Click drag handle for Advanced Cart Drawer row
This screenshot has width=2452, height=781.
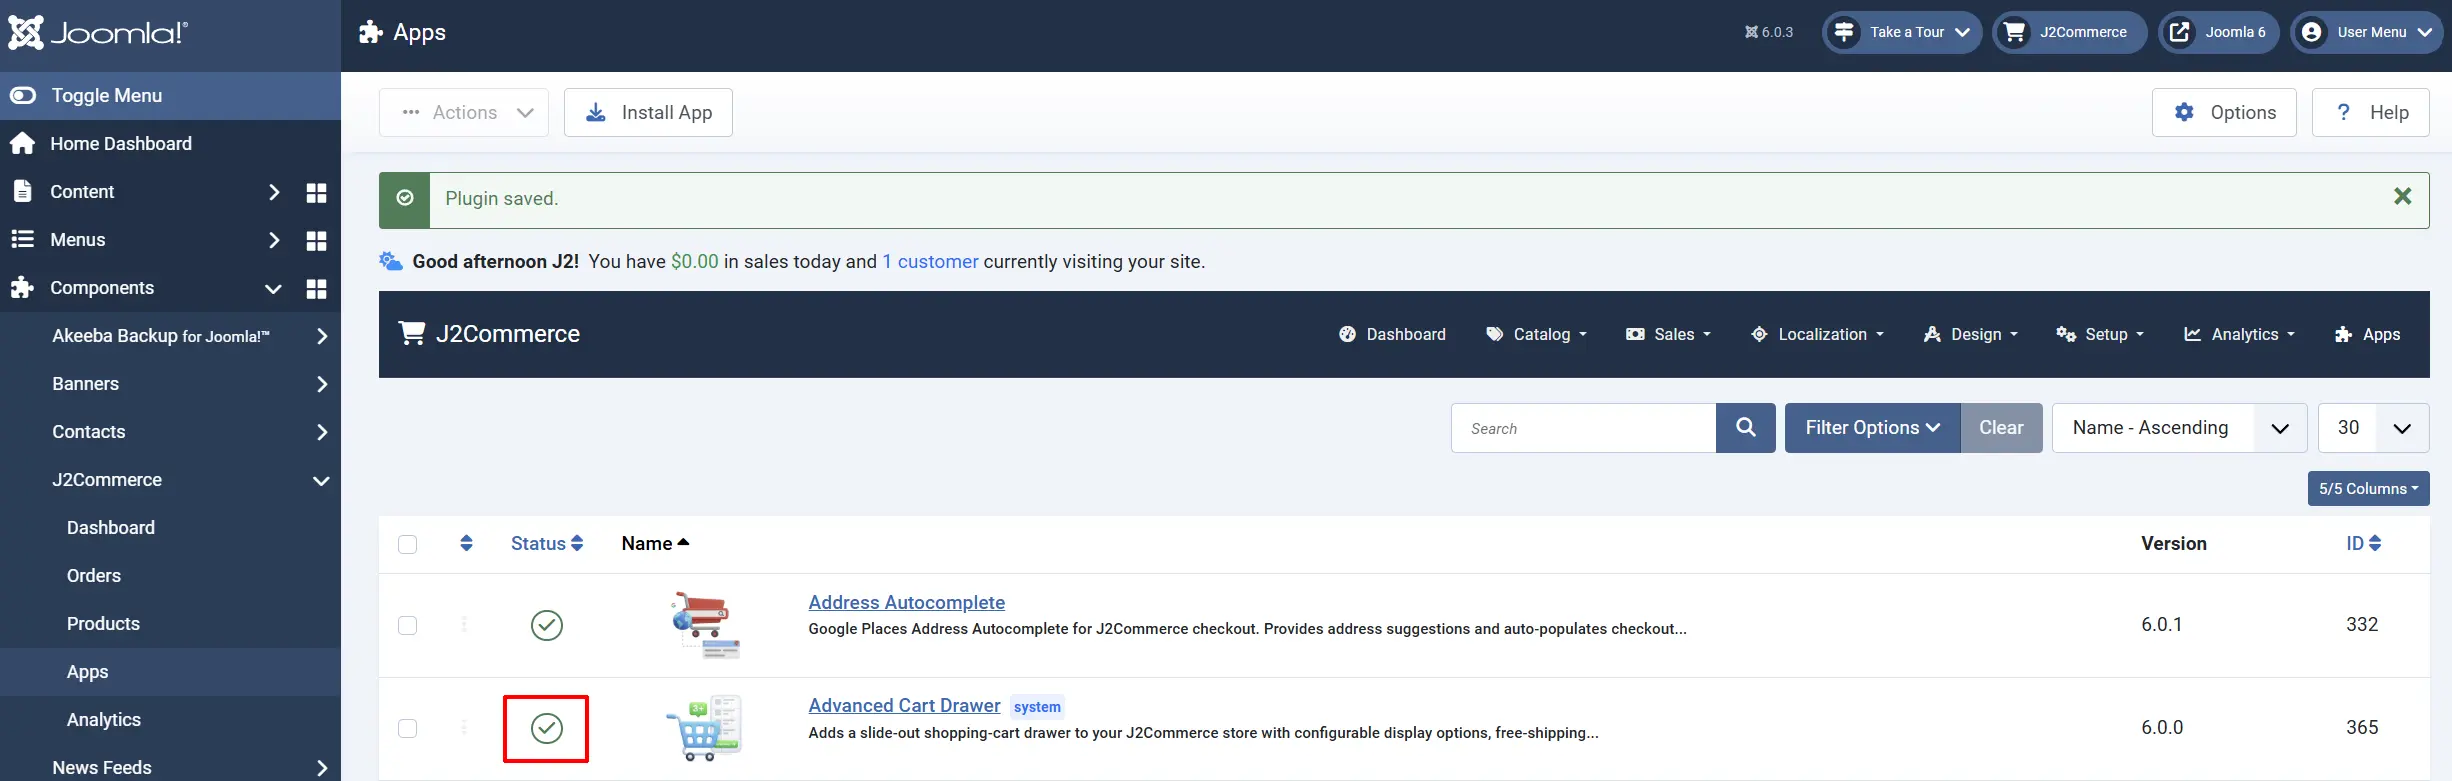[x=464, y=728]
